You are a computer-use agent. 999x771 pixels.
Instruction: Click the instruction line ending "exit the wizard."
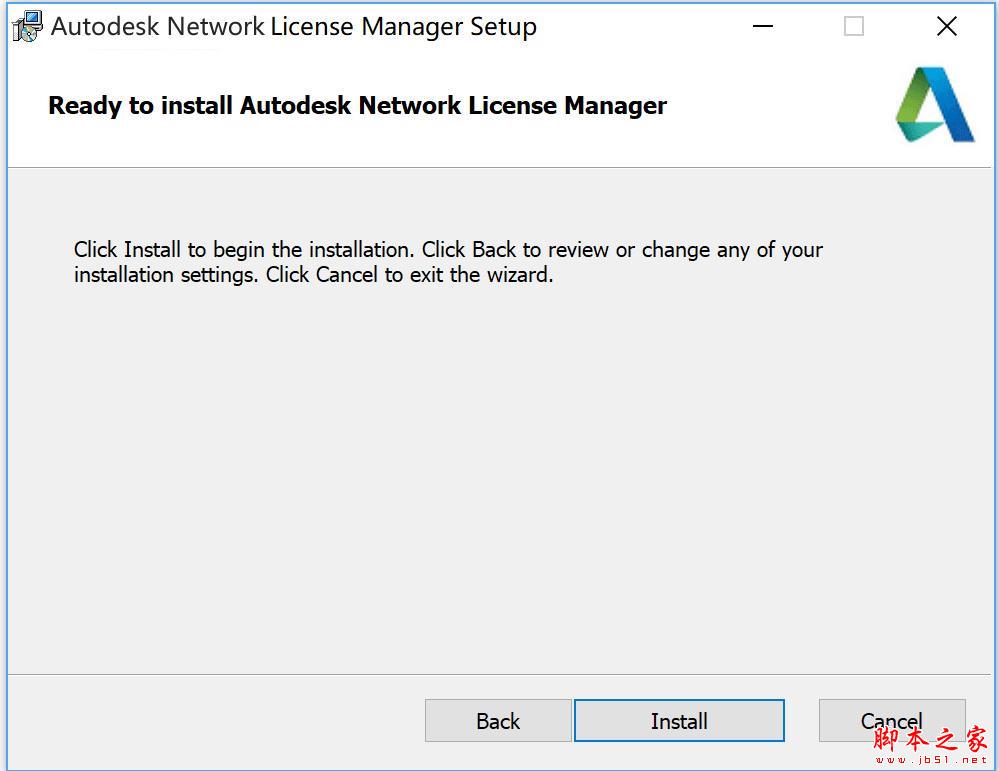click(x=313, y=274)
